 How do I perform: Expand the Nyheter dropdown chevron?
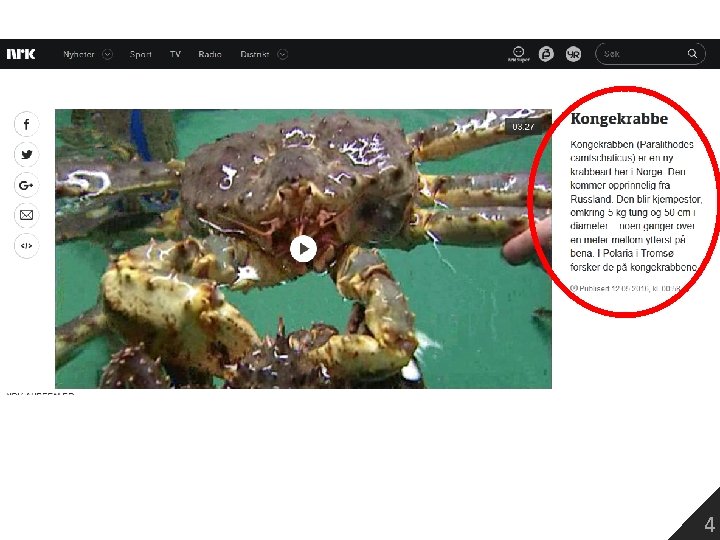pyautogui.click(x=107, y=54)
